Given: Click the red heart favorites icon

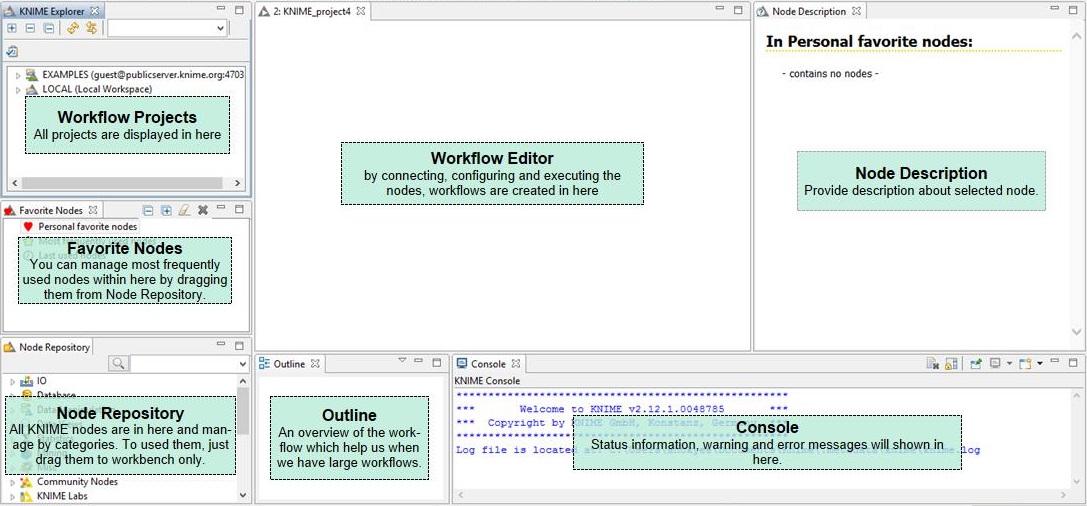Looking at the screenshot, I should 28,227.
